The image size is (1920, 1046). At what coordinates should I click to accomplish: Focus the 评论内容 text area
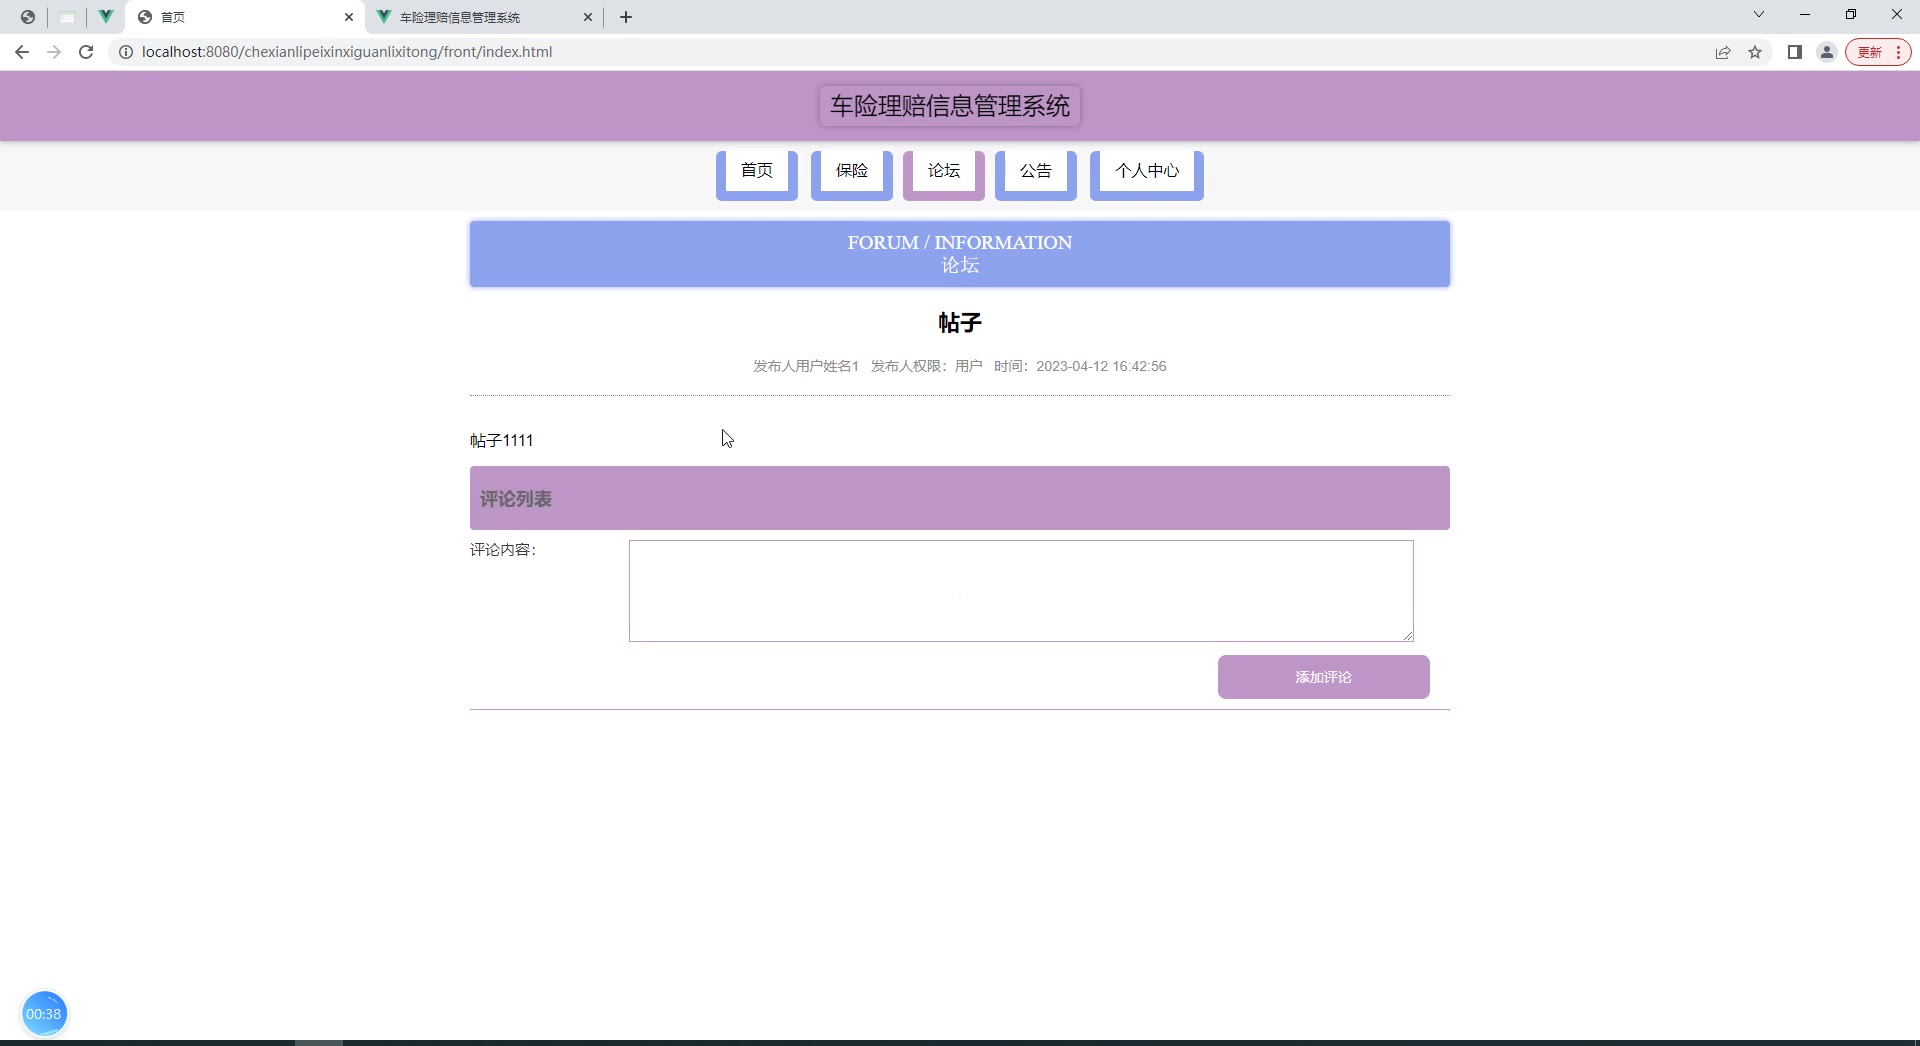[1021, 591]
